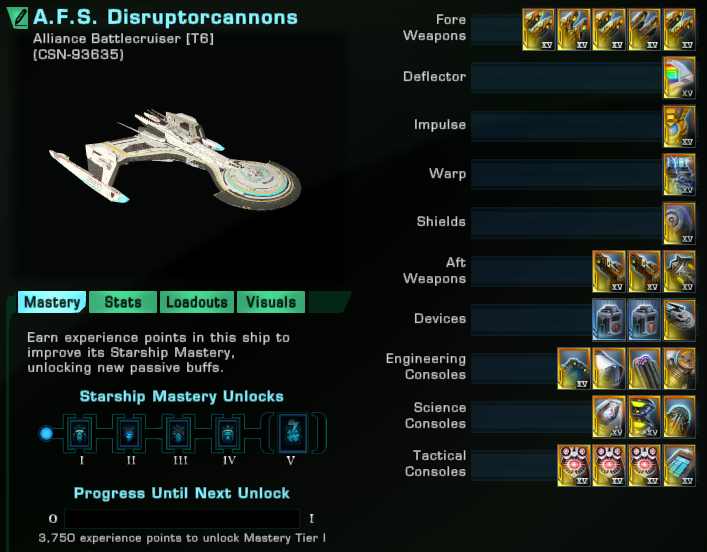Screen dimensions: 707x552
Task: Open the Loadouts tab
Action: [x=197, y=302]
